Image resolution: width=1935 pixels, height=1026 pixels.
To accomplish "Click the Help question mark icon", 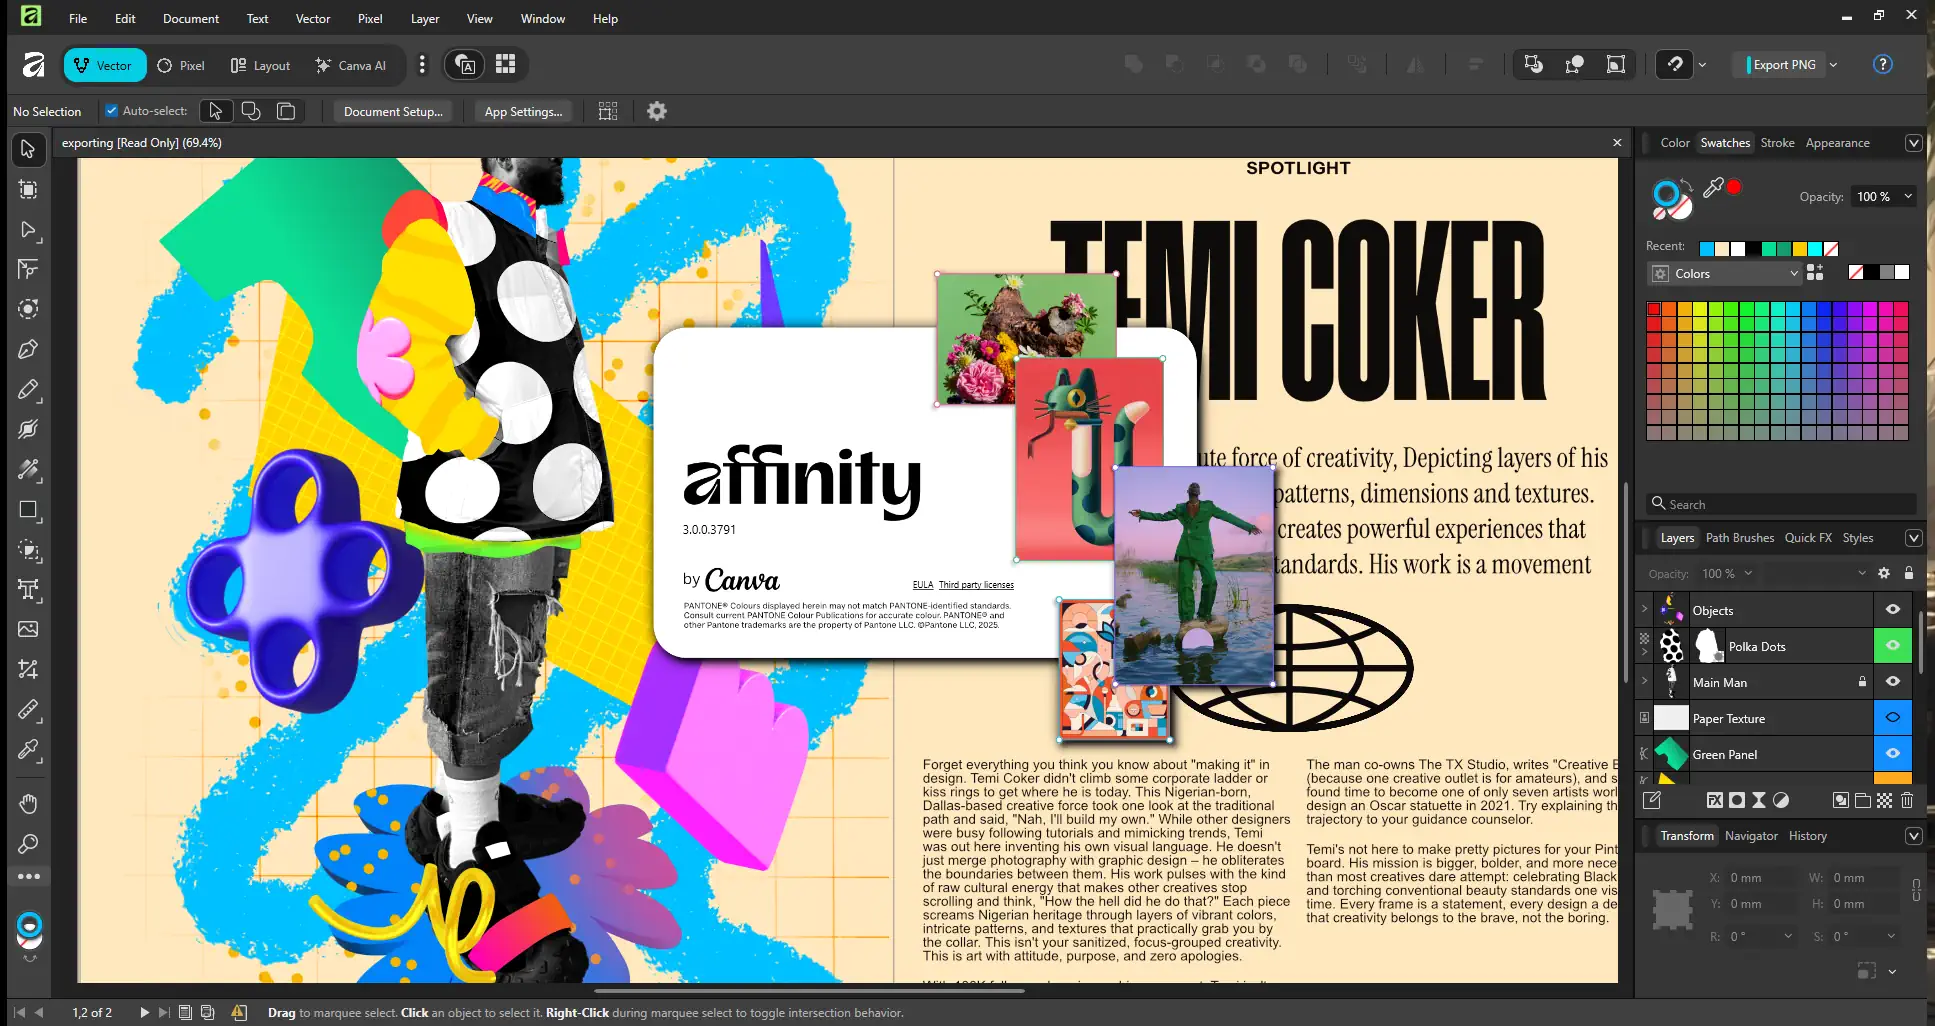I will pos(1882,64).
